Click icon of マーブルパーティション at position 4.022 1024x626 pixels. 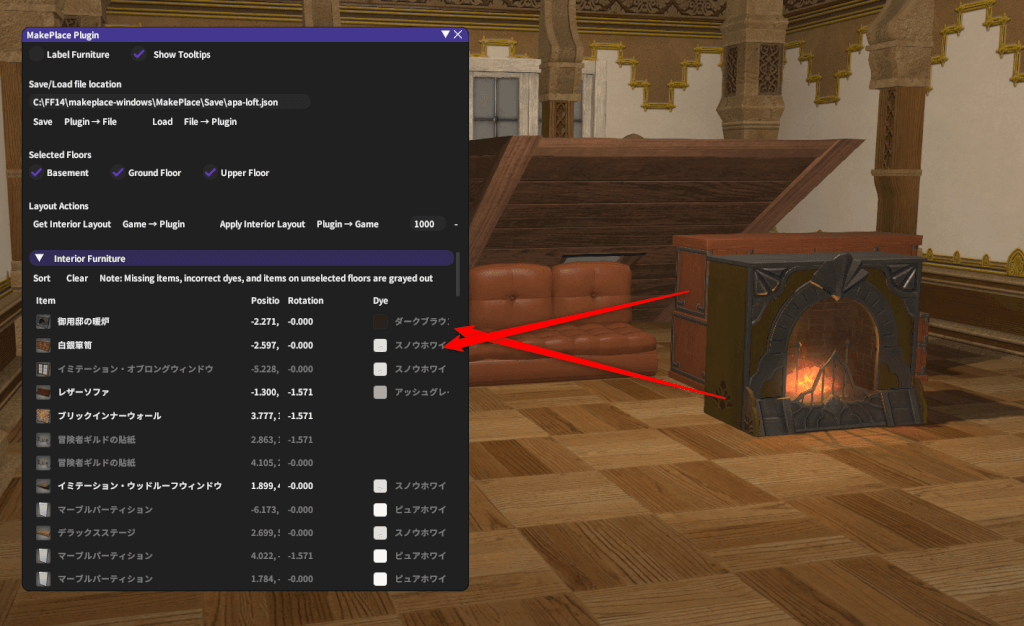[x=43, y=556]
